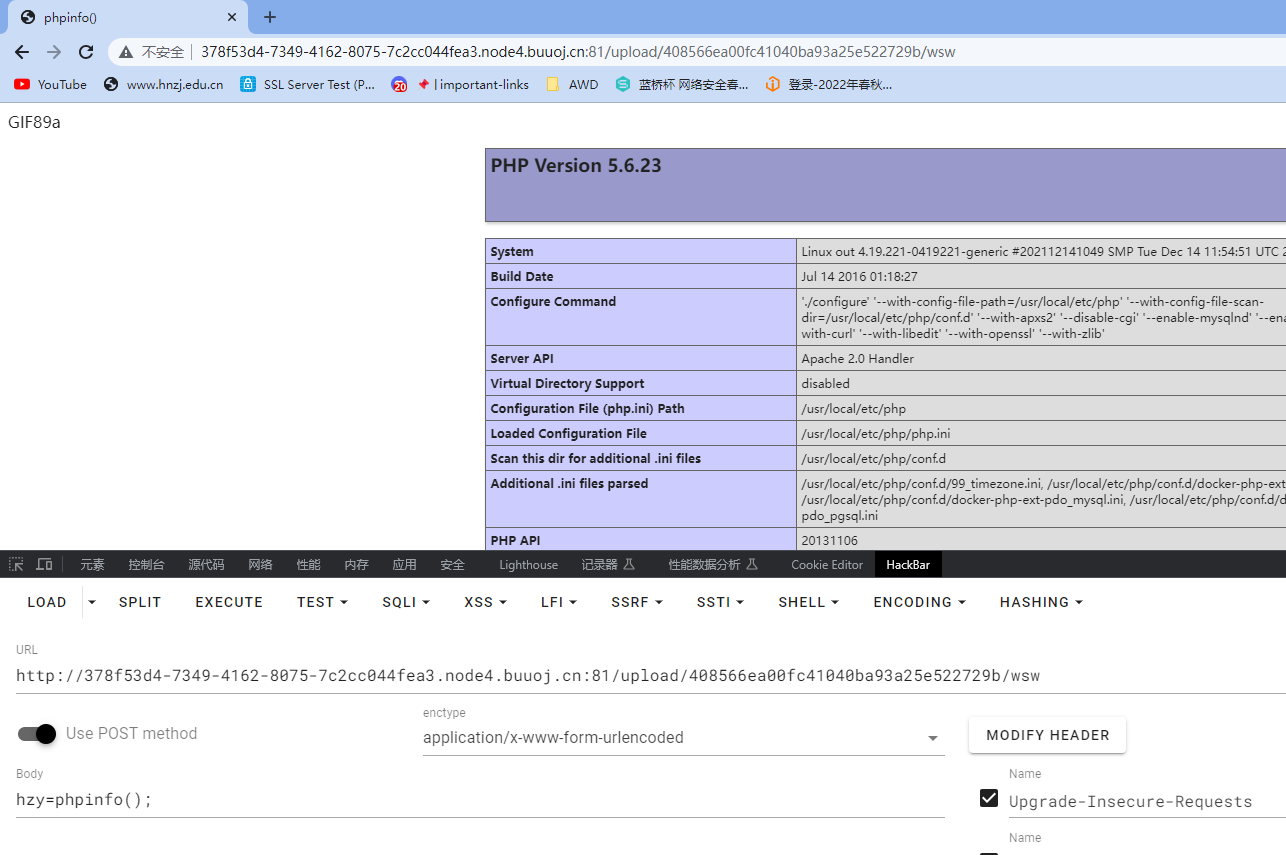The height and width of the screenshot is (855, 1286).
Task: Toggle the Use POST method switch
Action: point(37,734)
